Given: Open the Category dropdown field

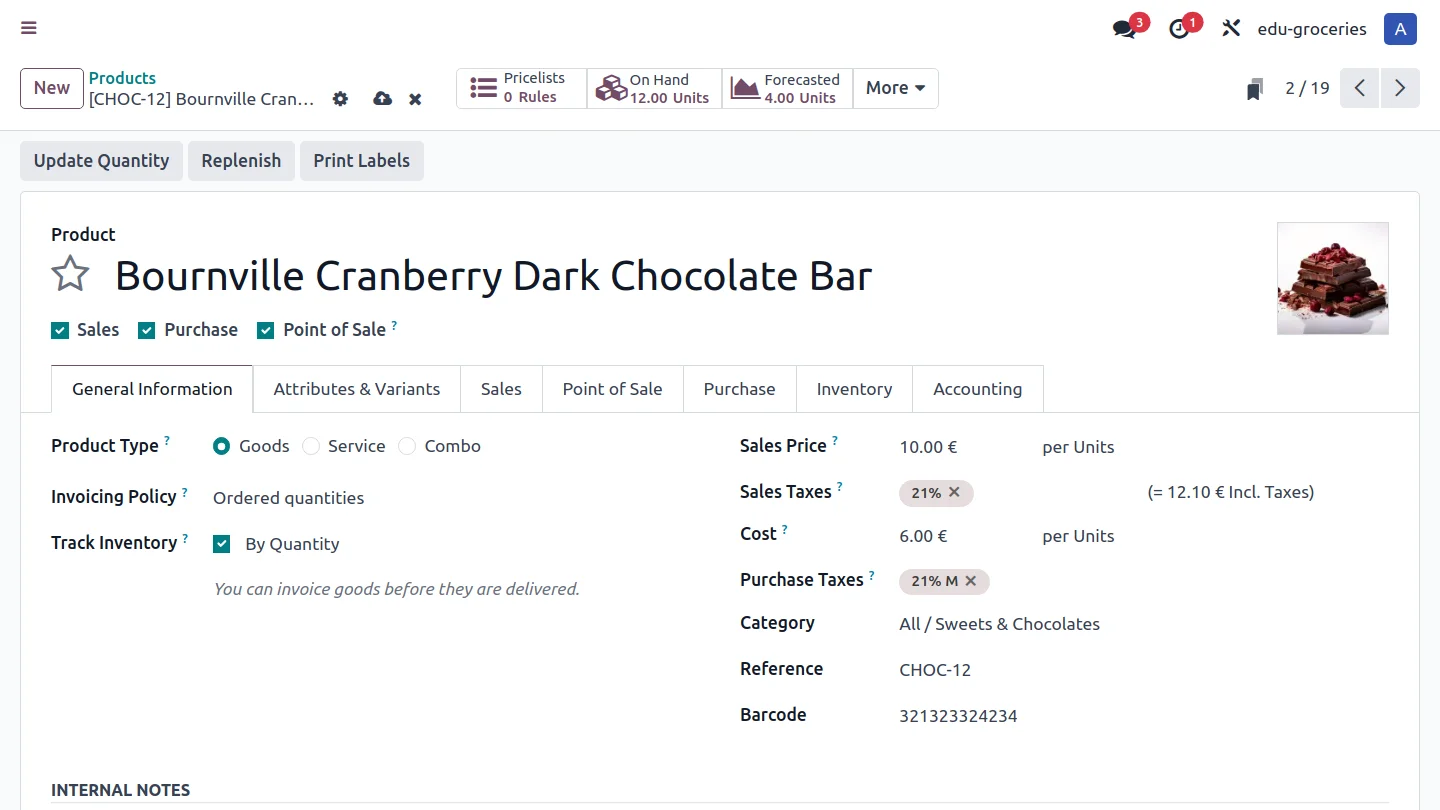Looking at the screenshot, I should pos(999,624).
